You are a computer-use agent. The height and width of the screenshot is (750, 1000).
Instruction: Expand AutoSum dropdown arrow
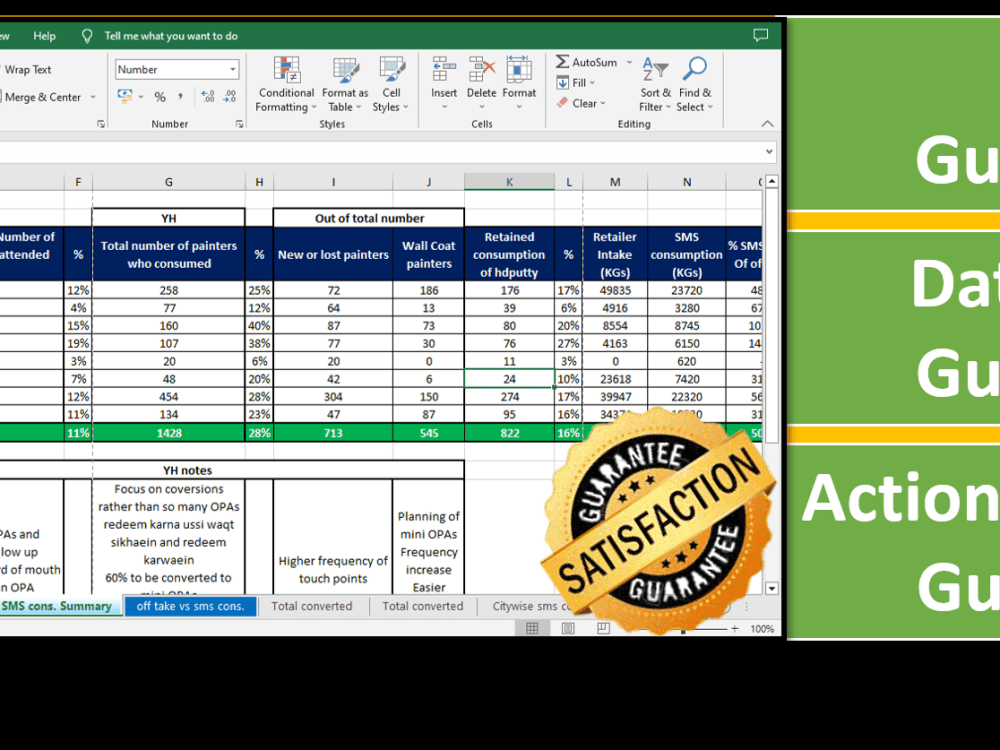click(x=629, y=62)
